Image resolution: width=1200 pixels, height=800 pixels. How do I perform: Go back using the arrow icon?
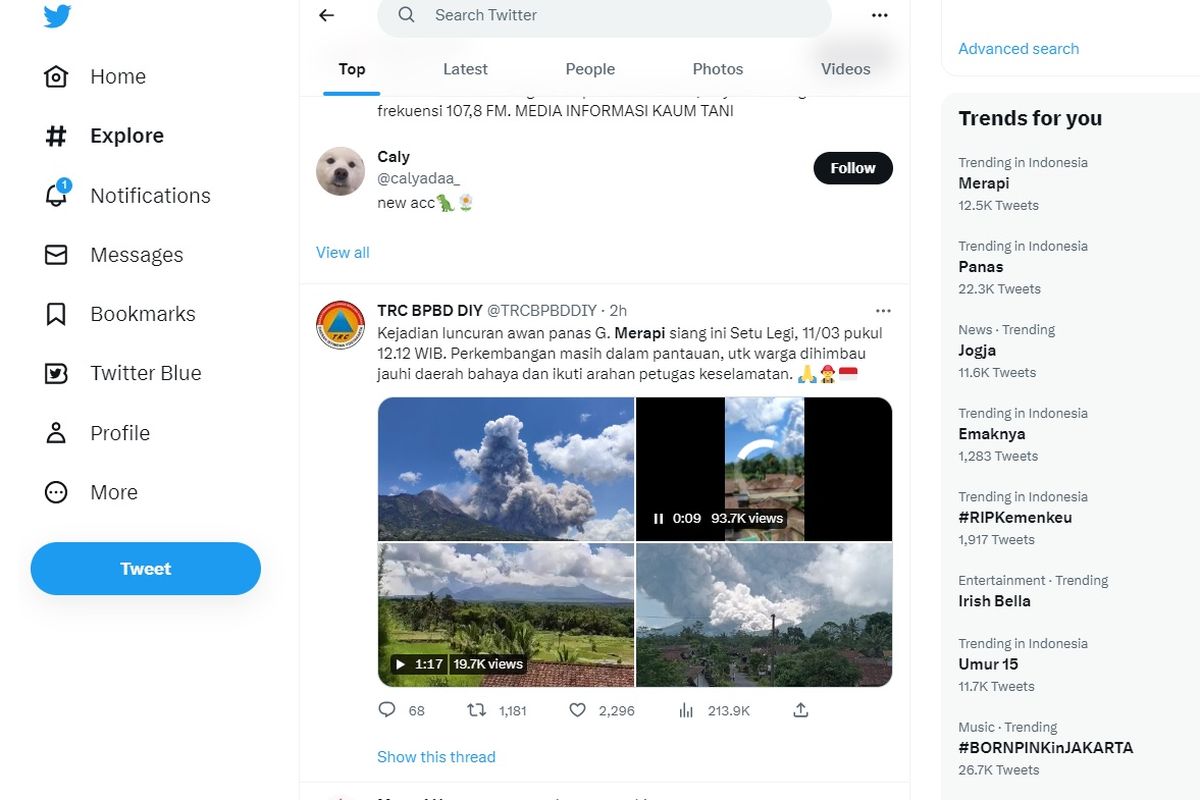[x=326, y=15]
